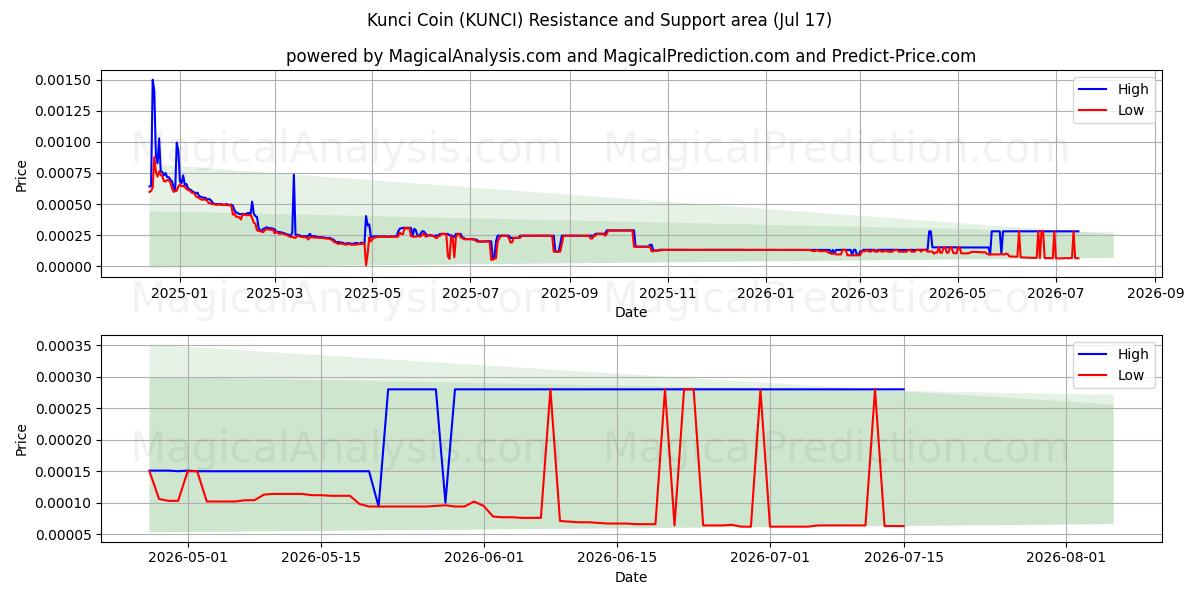Viewport: 1200px width, 600px height.
Task: Click the 2025-11 date tick label
Action: click(x=667, y=293)
